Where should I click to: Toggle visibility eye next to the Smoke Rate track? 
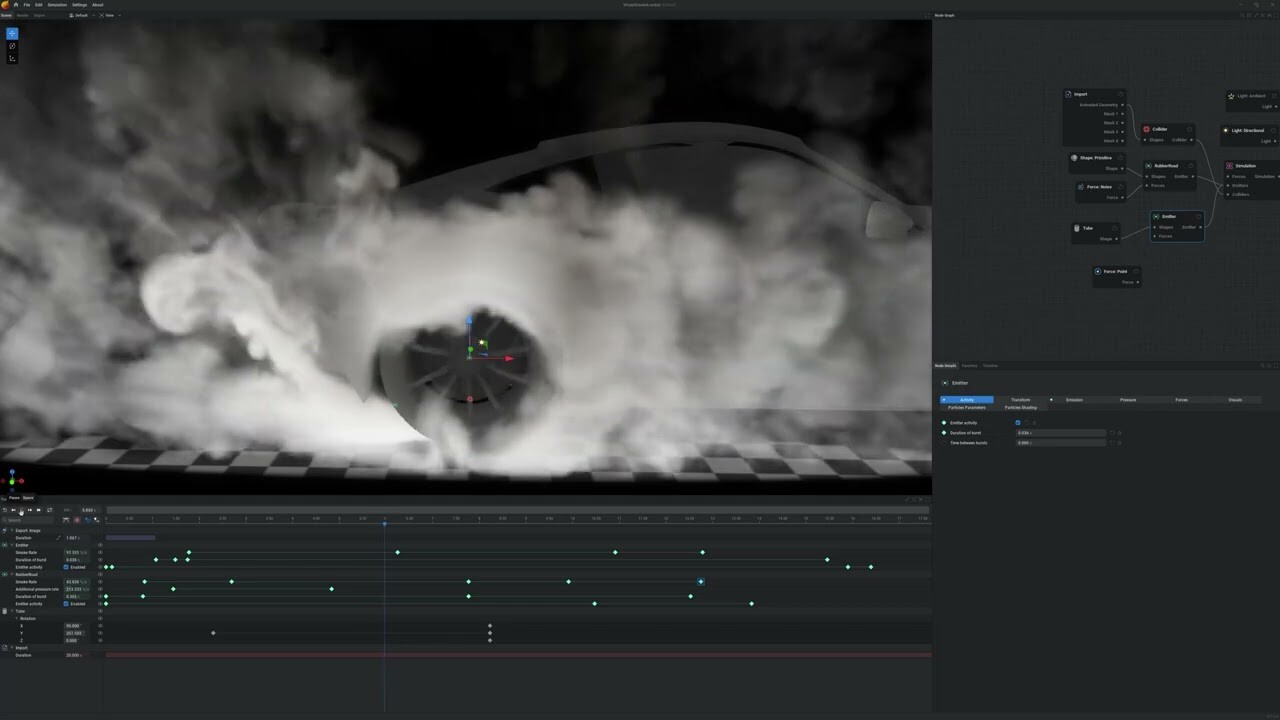[100, 552]
